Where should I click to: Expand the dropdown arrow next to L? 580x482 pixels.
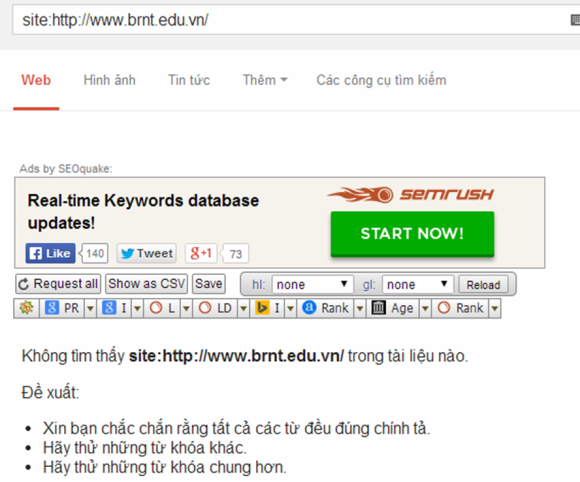186,308
